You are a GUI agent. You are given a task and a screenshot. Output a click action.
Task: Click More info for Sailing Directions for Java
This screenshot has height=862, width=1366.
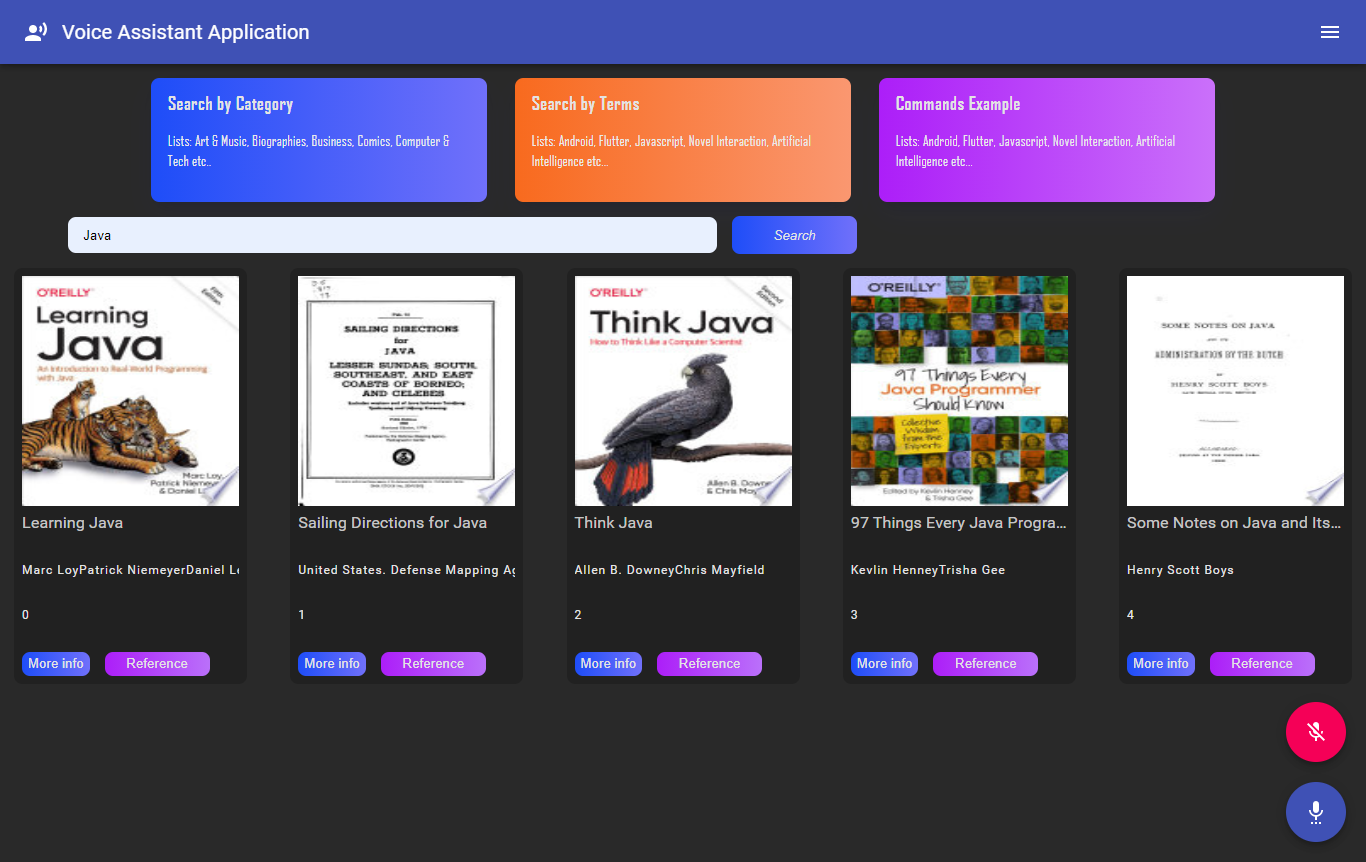332,664
